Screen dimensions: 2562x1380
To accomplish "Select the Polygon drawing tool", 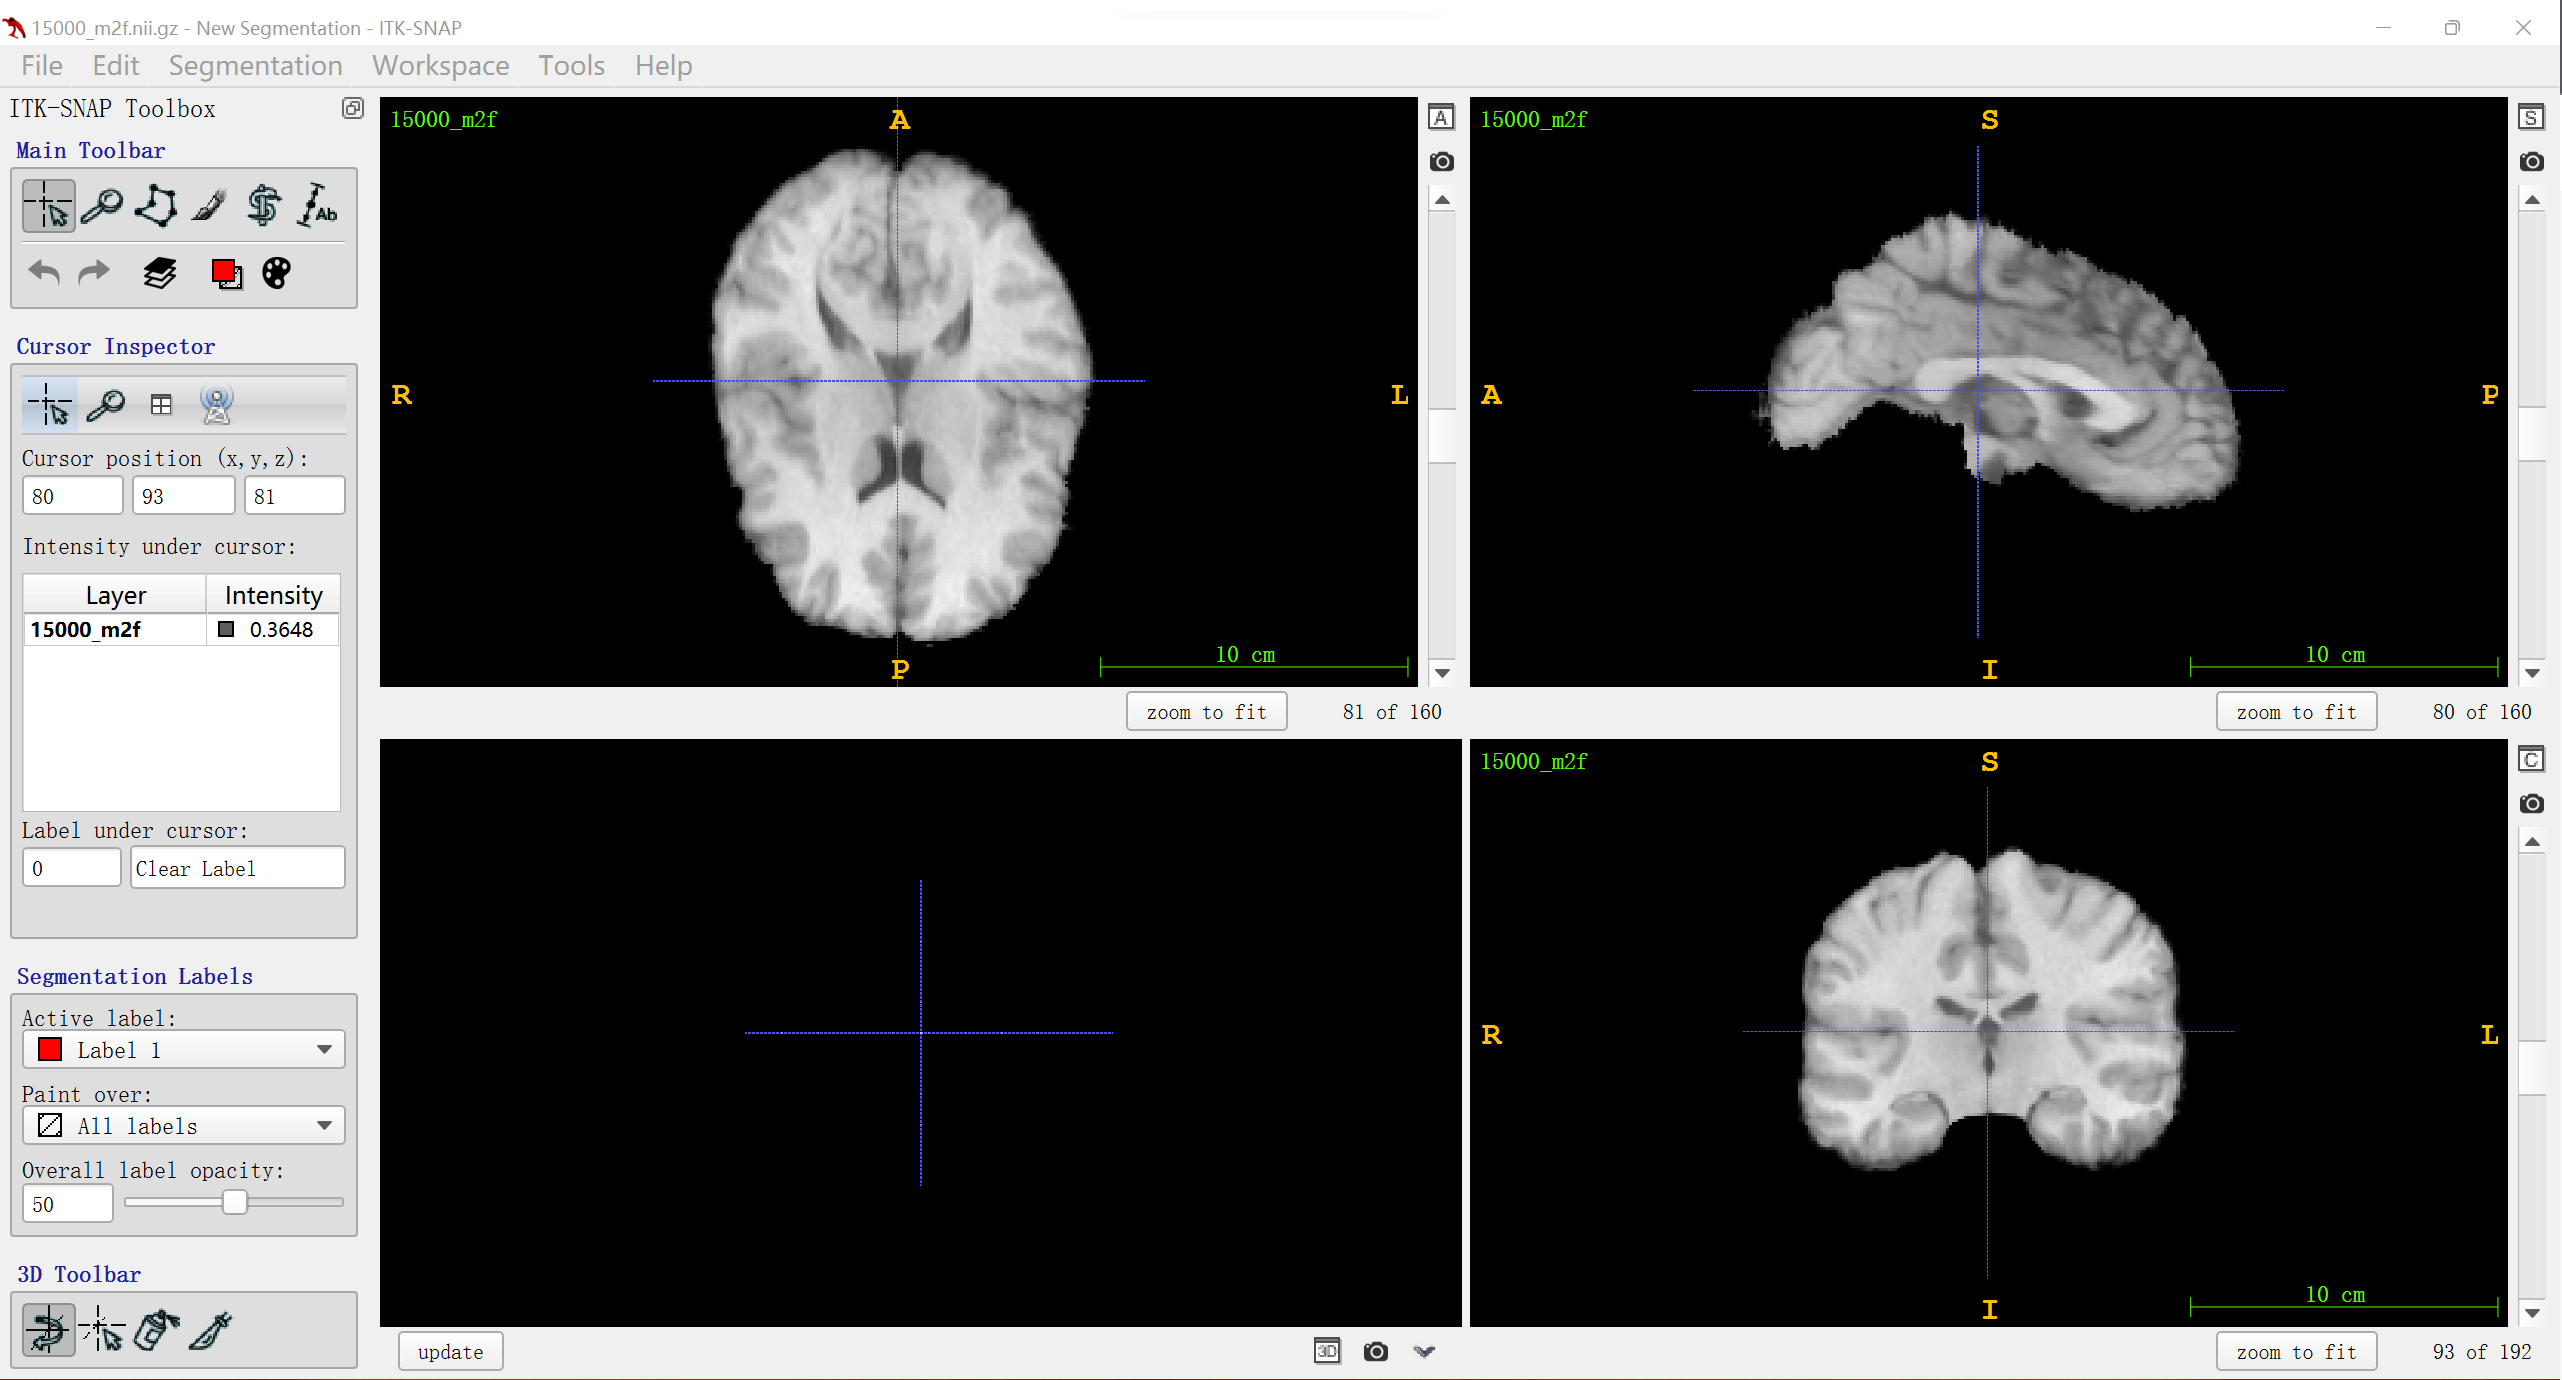I will pyautogui.click(x=156, y=206).
